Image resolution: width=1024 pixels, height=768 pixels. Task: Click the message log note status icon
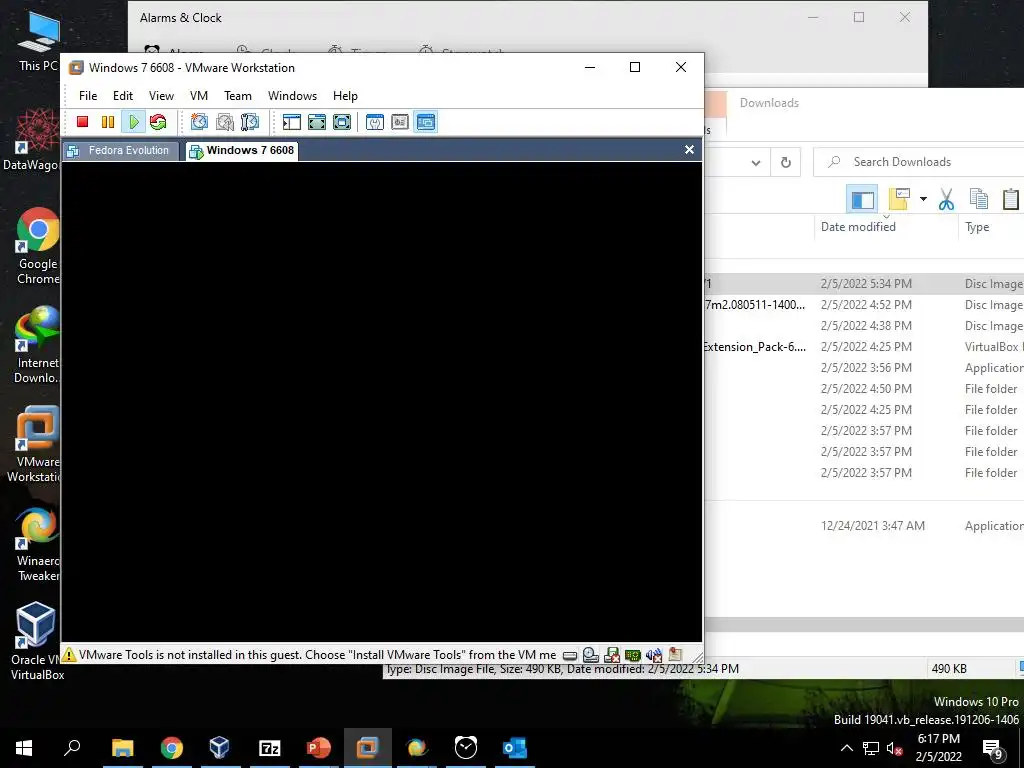[x=675, y=654]
